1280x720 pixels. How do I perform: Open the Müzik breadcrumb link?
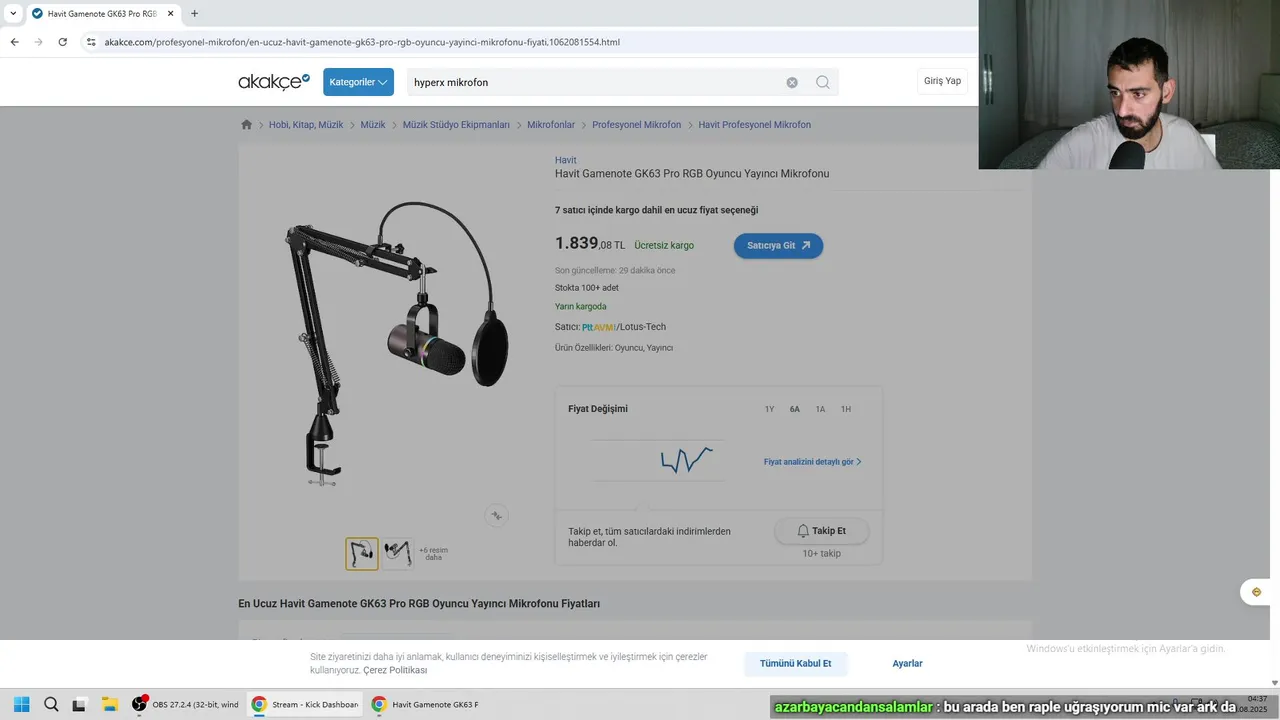(373, 125)
